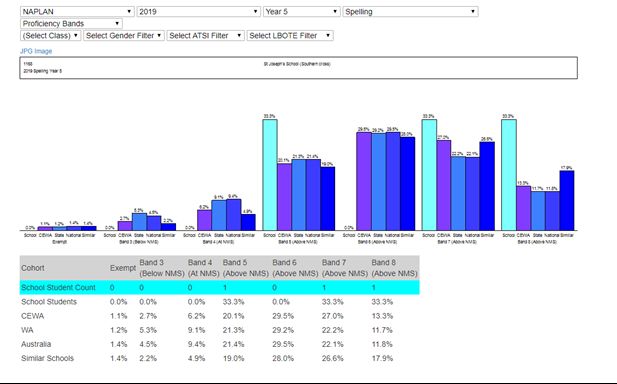Screen dimensions: 617x384
Task: Click the chart title box with school name
Action: pyautogui.click(x=299, y=68)
